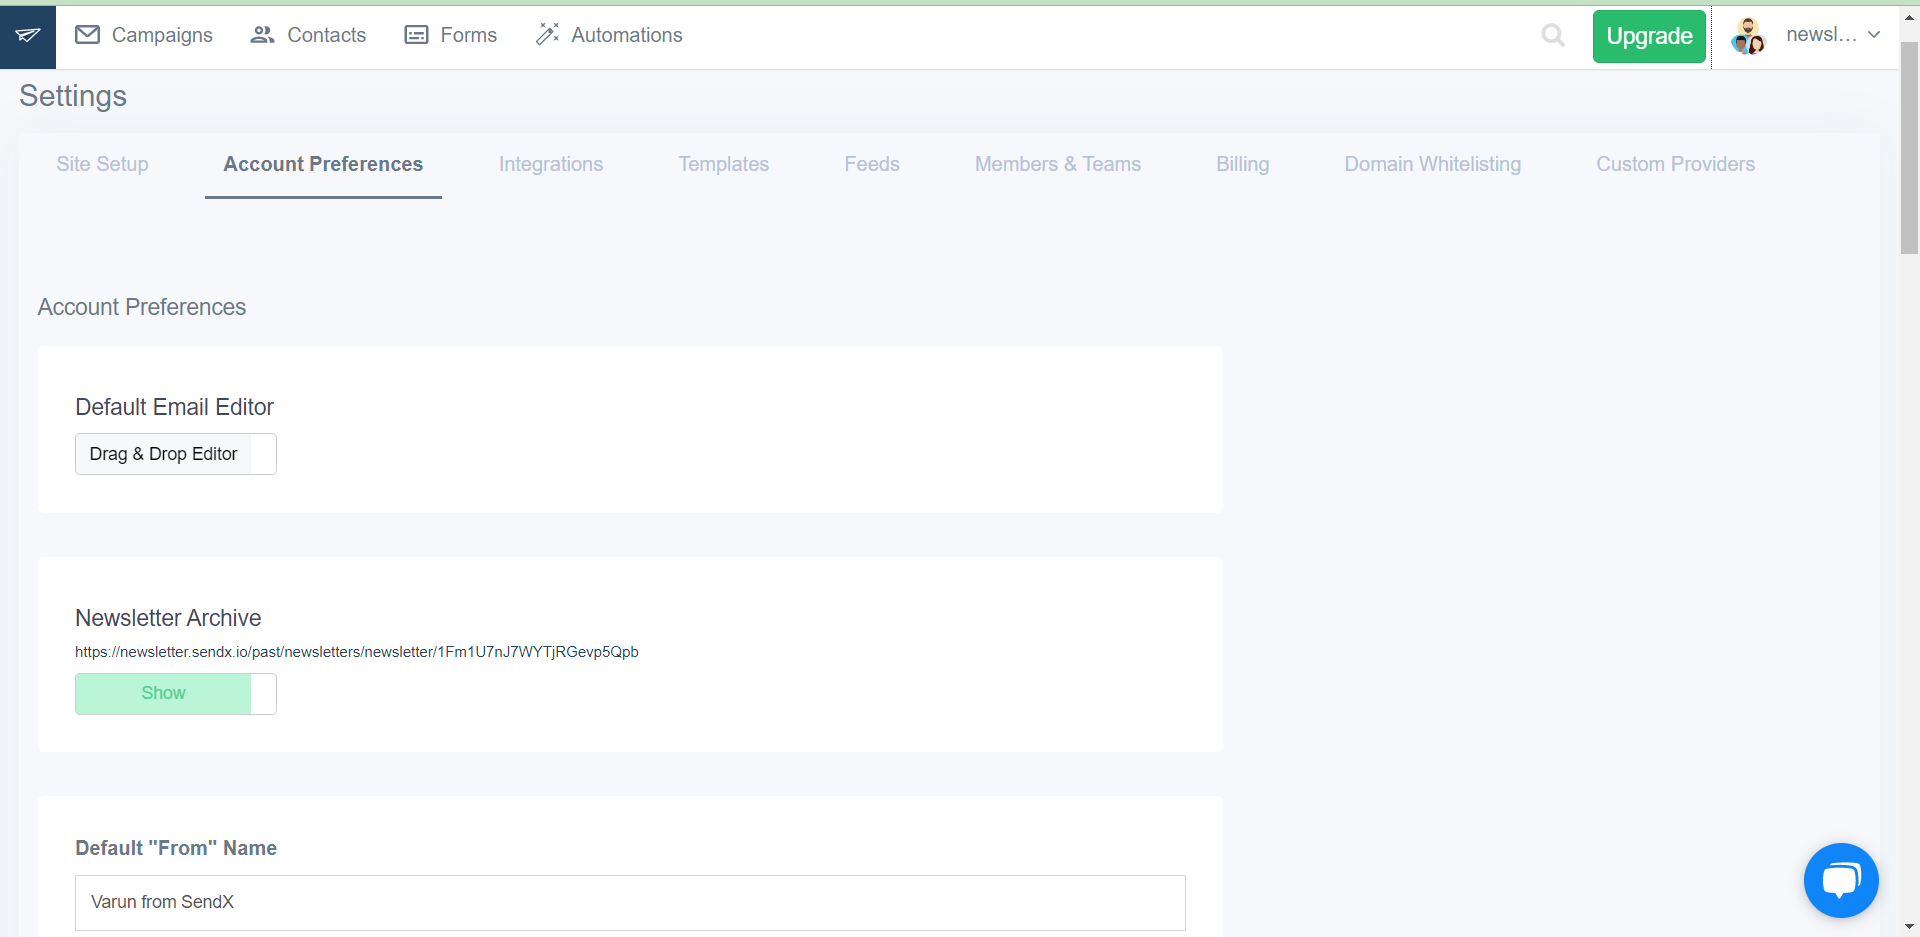Click the Default From Name input field
Screen dimensions: 1920x937
tap(630, 902)
